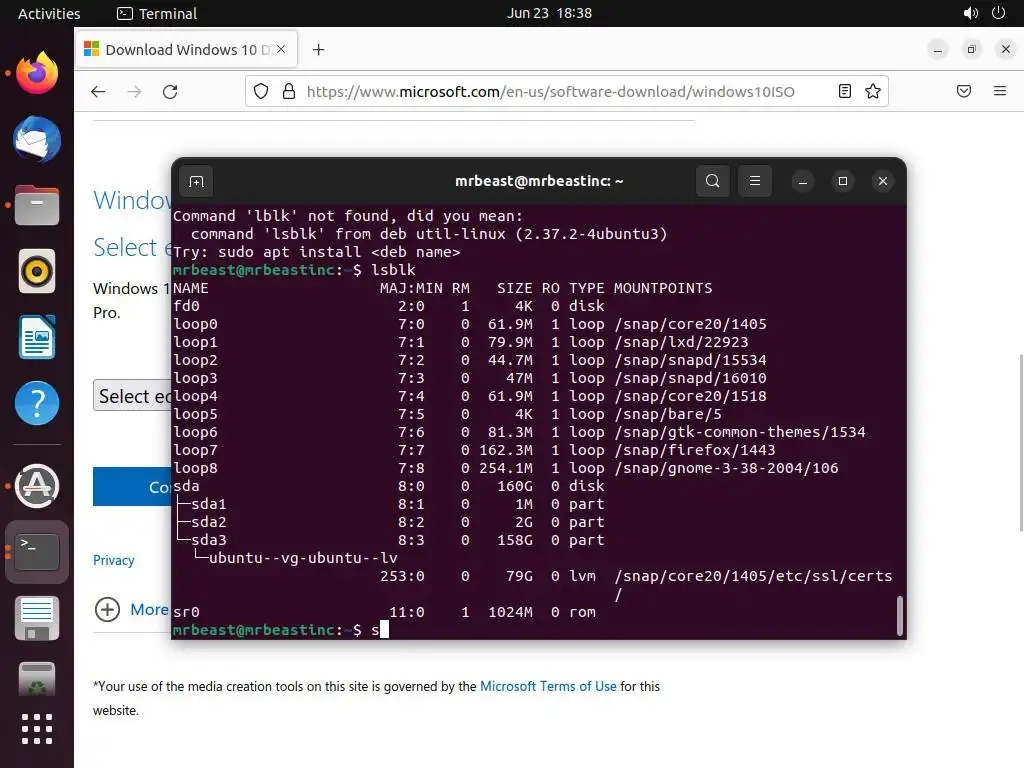Click the Save to Pocket icon

tap(964, 91)
